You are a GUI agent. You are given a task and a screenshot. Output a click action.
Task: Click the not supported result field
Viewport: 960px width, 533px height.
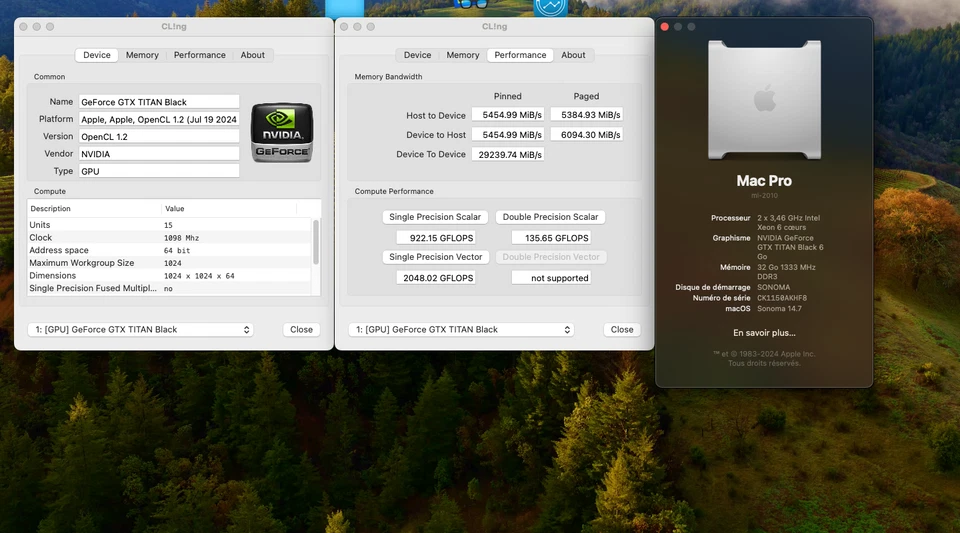pos(552,278)
